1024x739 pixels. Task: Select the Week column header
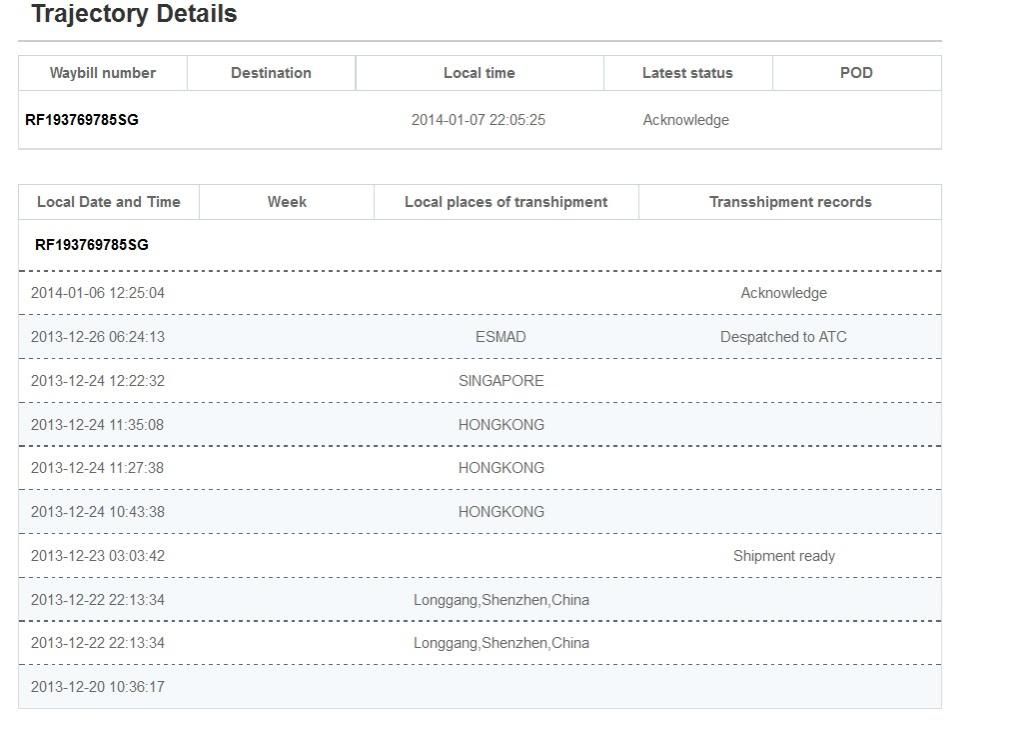click(287, 202)
